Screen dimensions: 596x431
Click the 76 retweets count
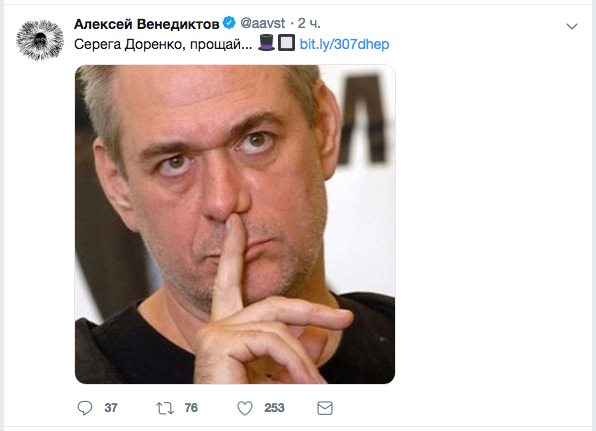coord(191,408)
